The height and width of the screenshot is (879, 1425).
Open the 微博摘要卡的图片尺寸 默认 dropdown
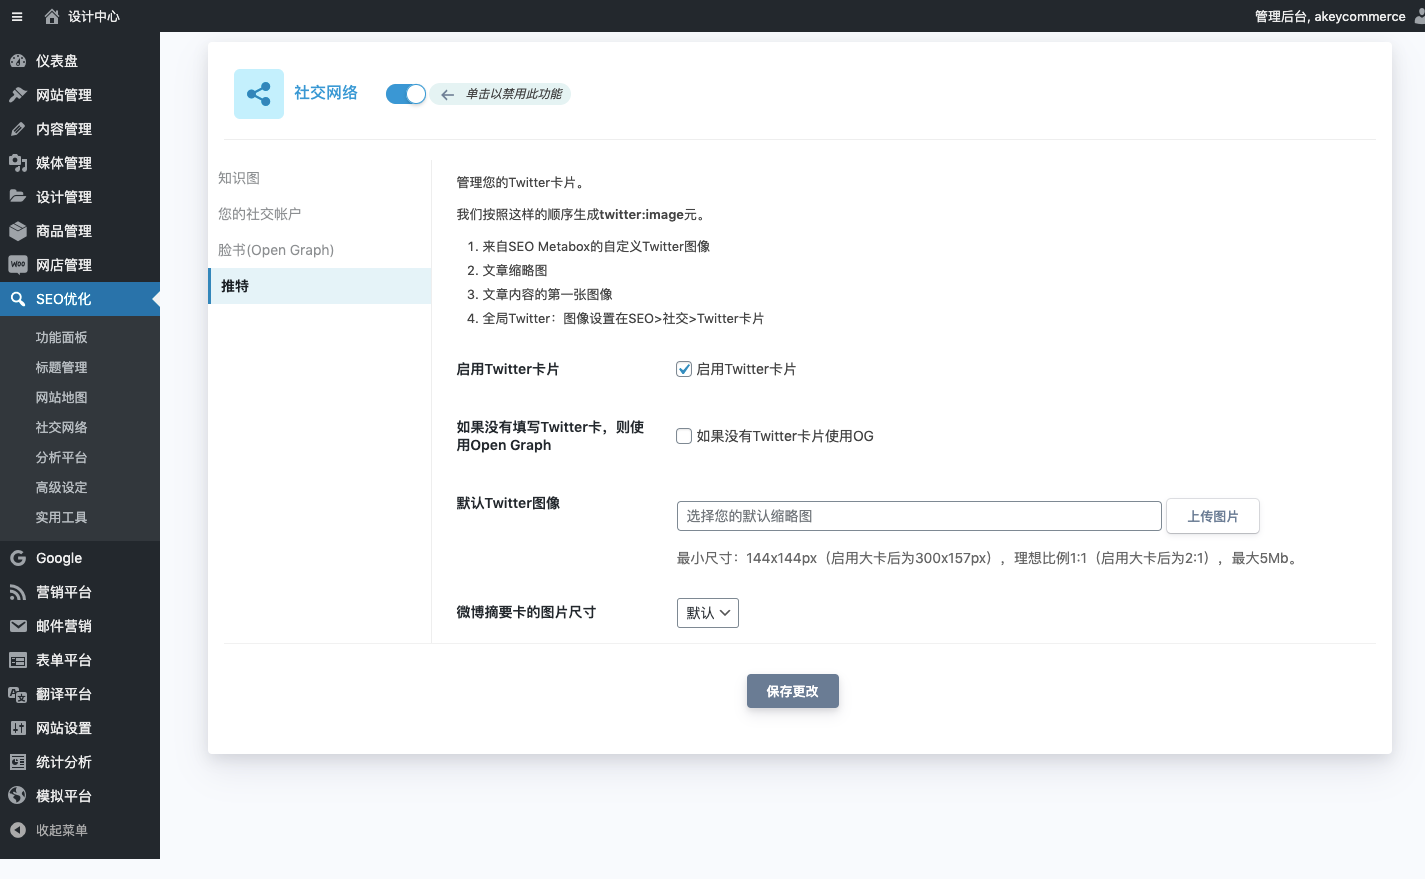click(708, 613)
